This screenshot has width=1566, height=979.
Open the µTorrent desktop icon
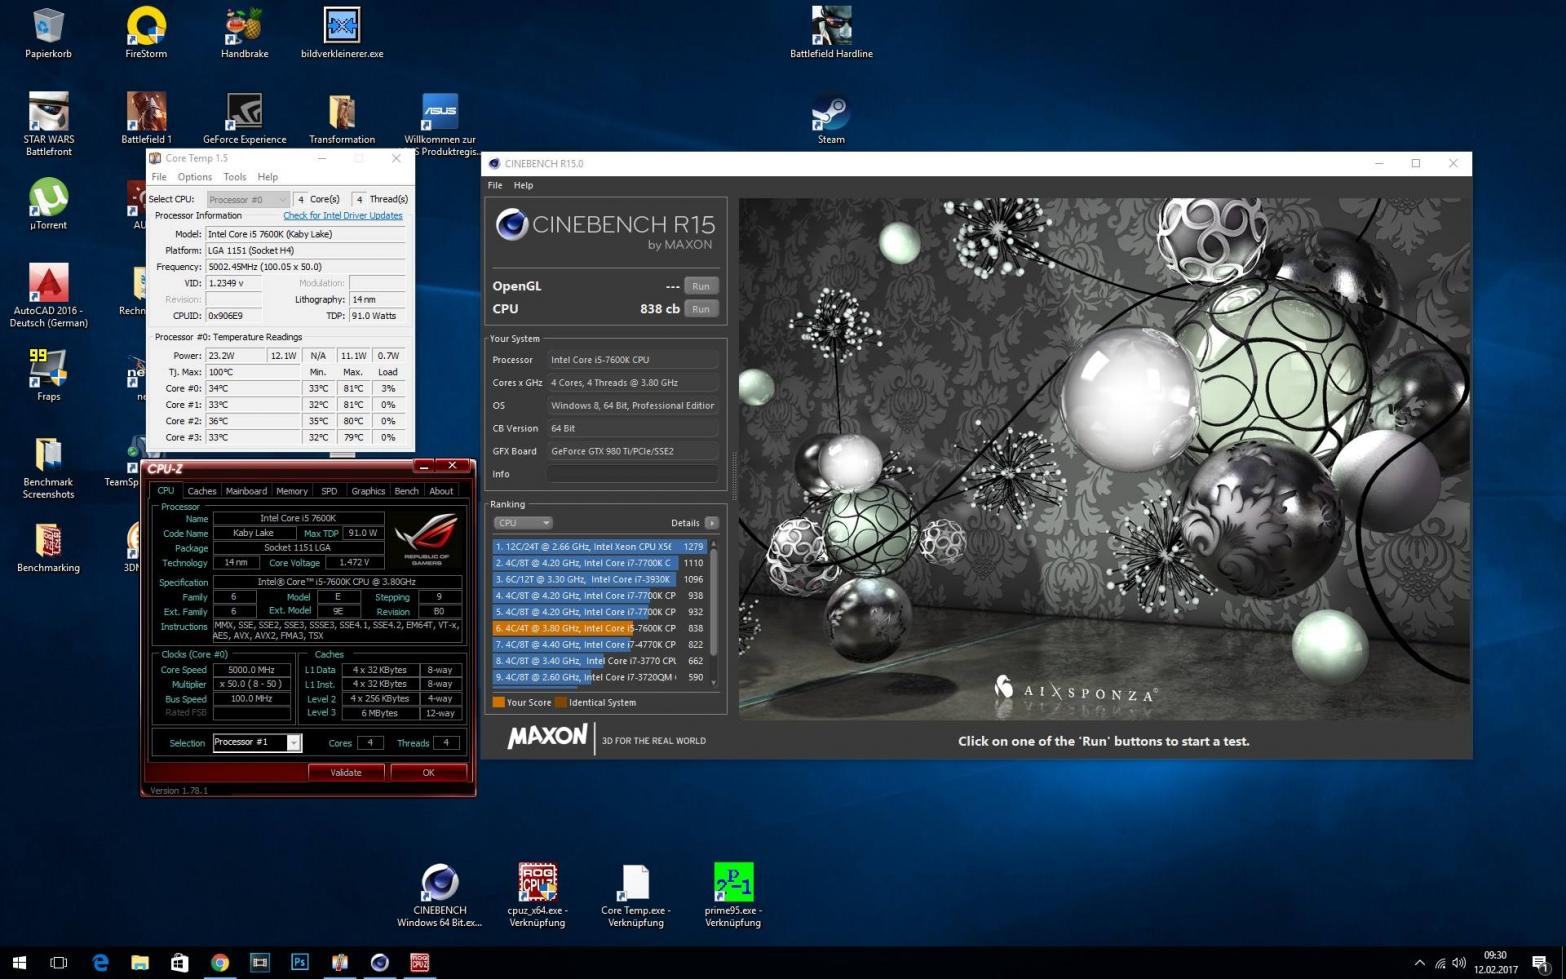[48, 204]
